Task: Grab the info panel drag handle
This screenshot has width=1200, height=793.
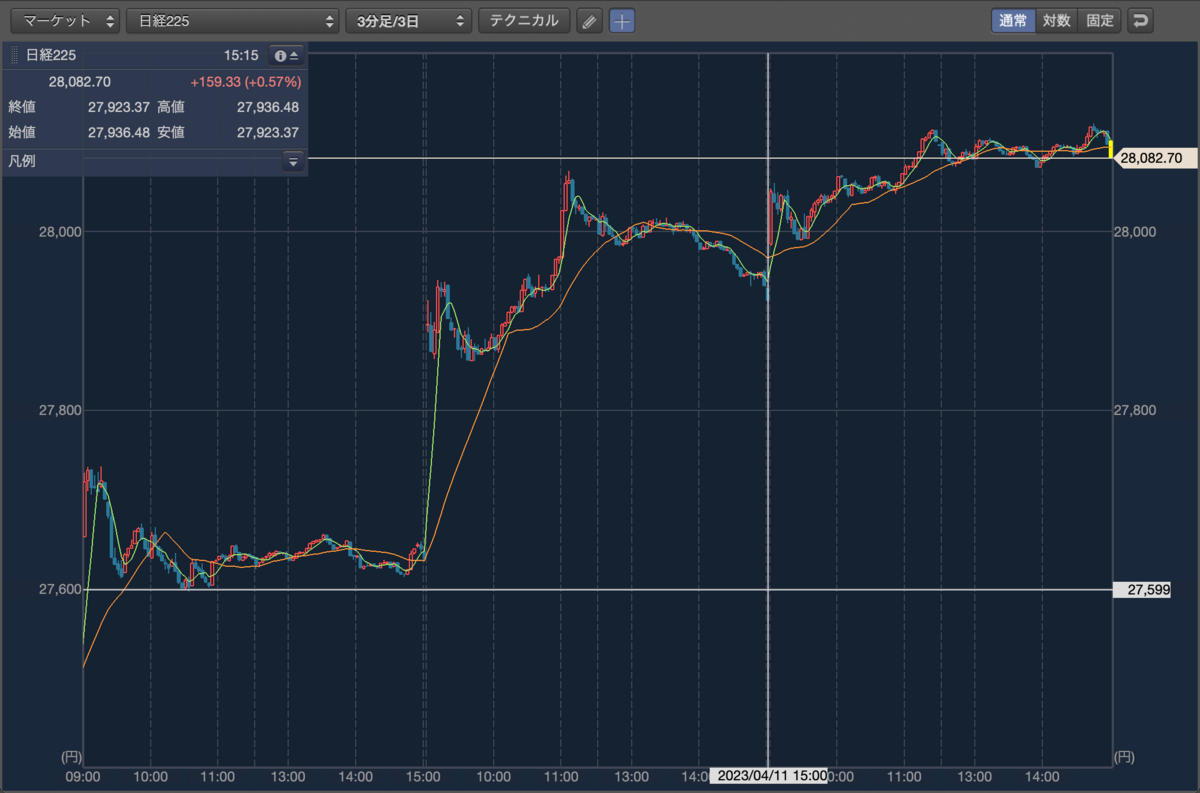Action: click(15, 56)
